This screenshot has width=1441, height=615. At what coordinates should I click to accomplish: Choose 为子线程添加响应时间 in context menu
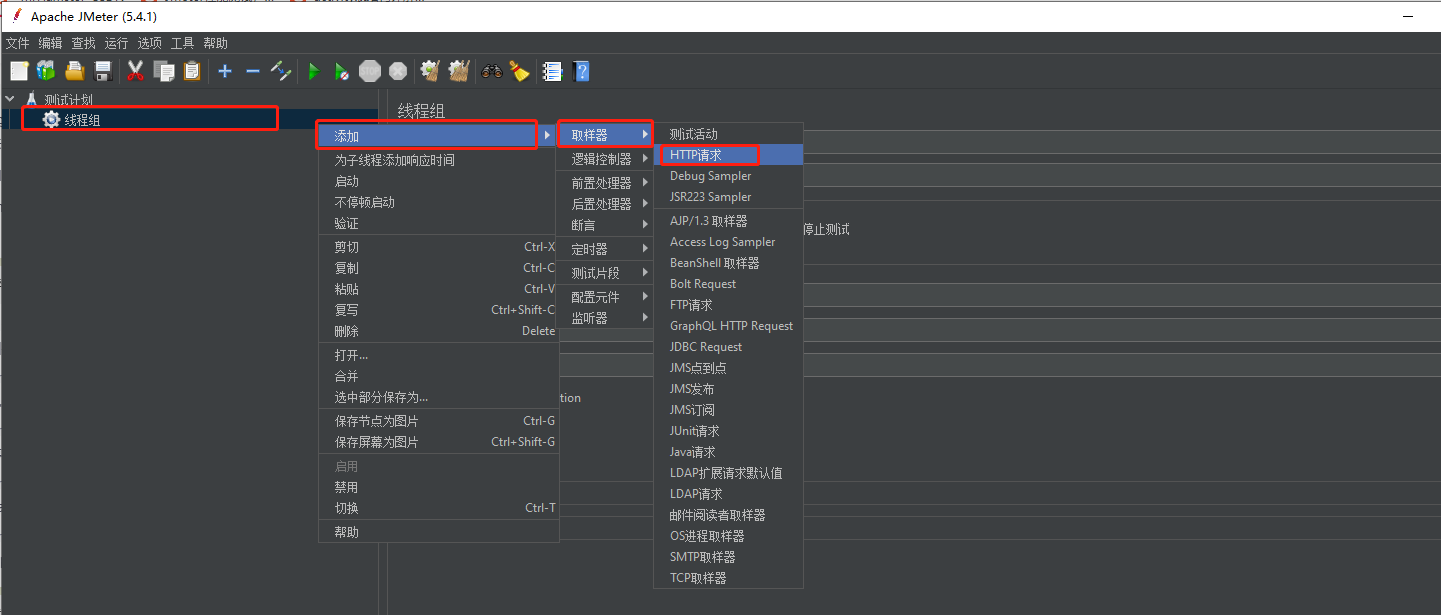438,160
